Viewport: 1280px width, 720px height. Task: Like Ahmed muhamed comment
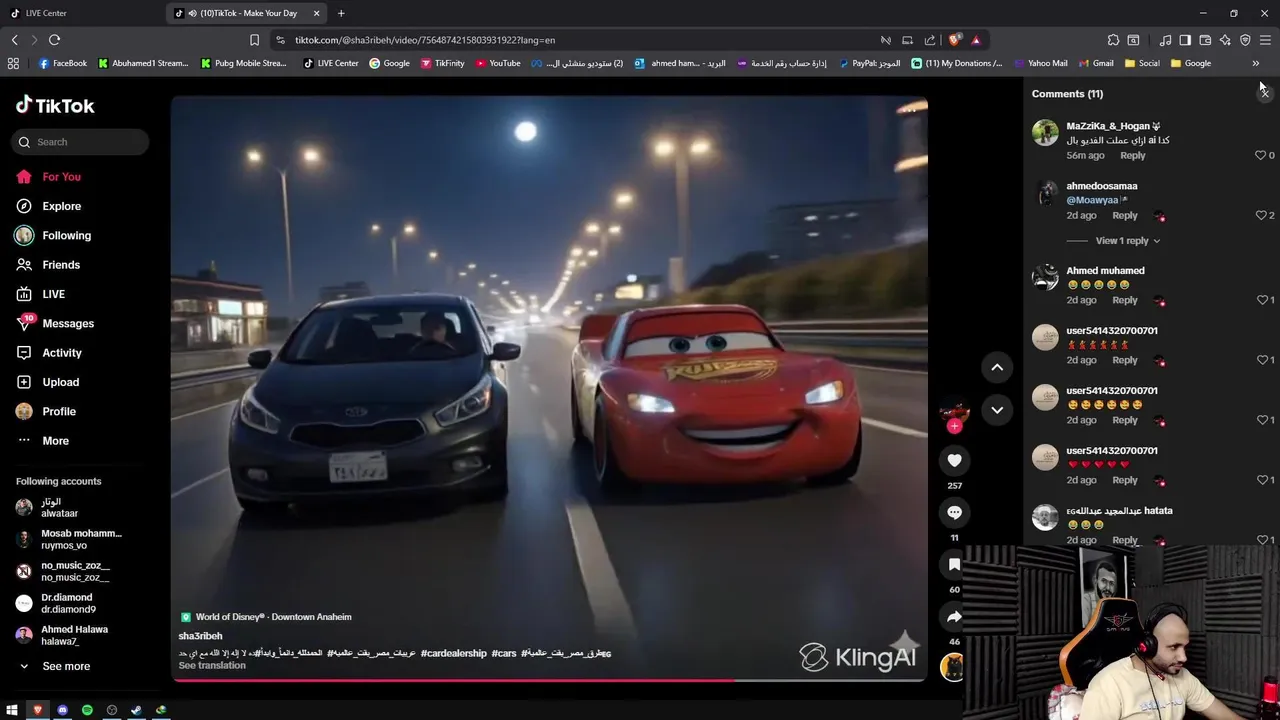pos(1260,300)
